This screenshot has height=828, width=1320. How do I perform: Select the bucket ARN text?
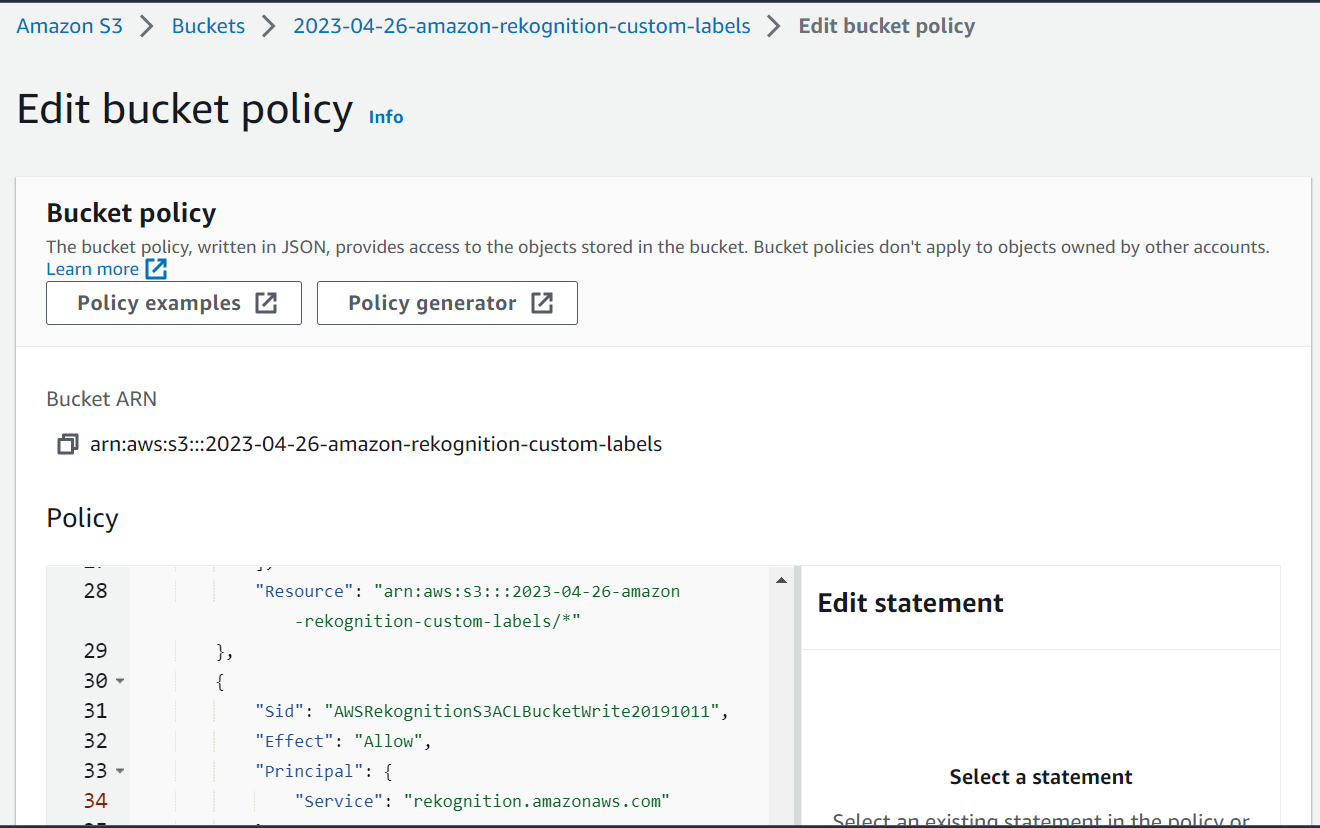coord(376,444)
